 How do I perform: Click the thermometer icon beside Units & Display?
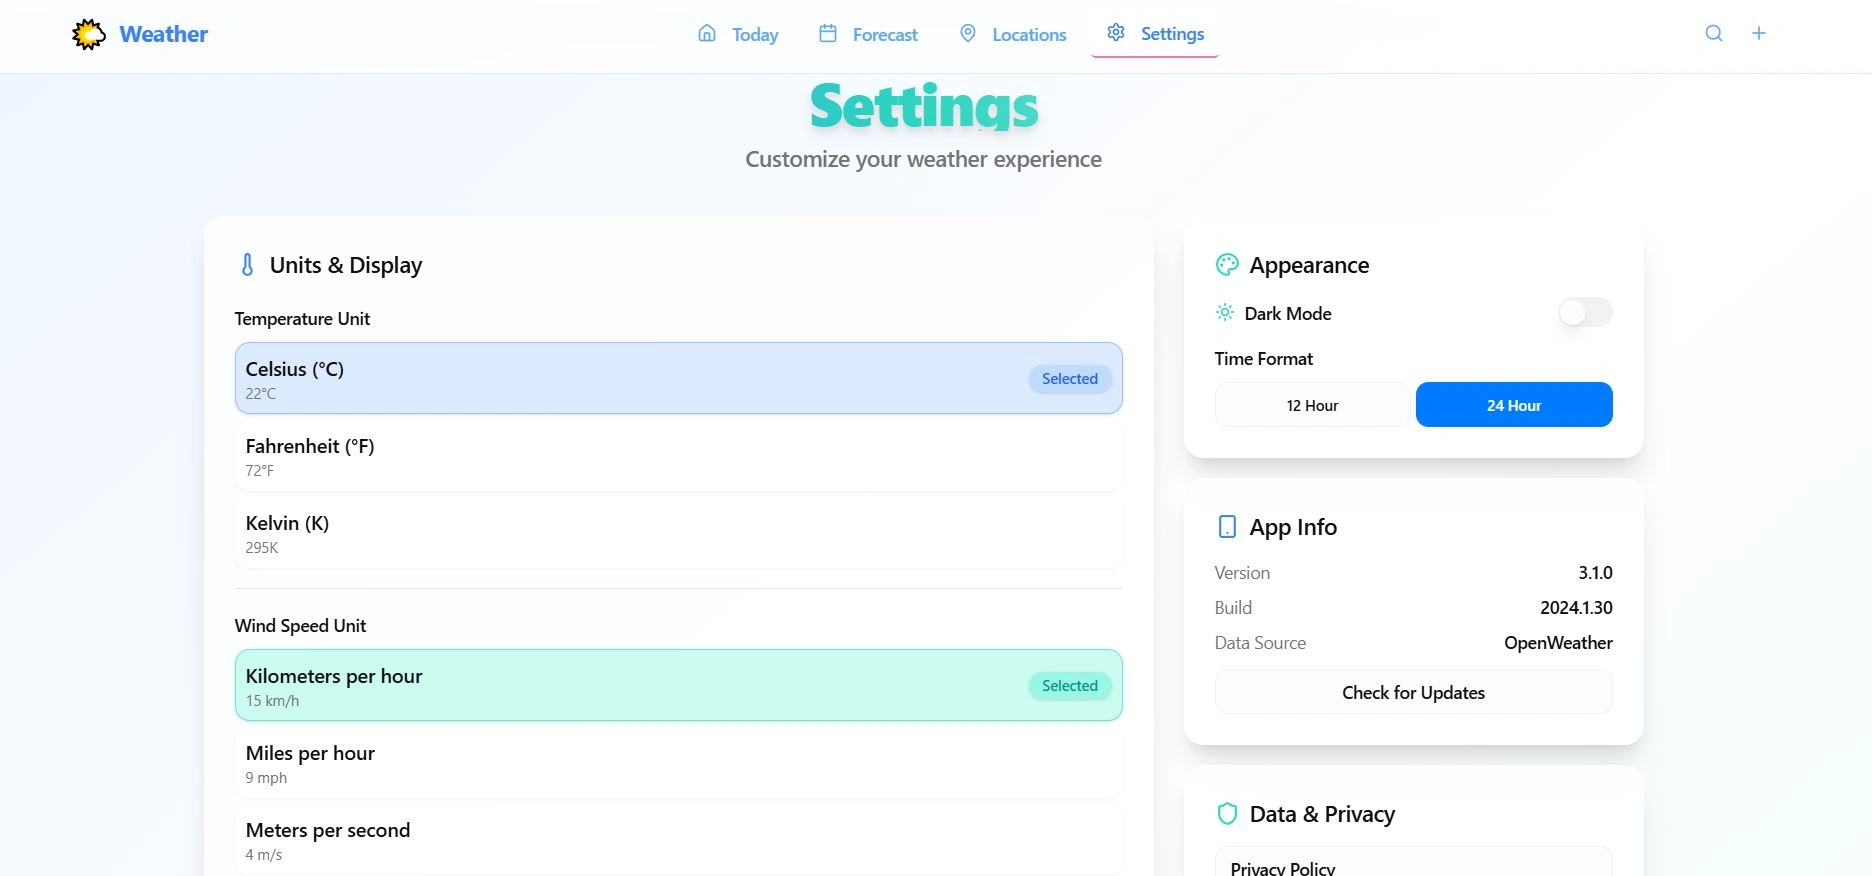(x=247, y=265)
